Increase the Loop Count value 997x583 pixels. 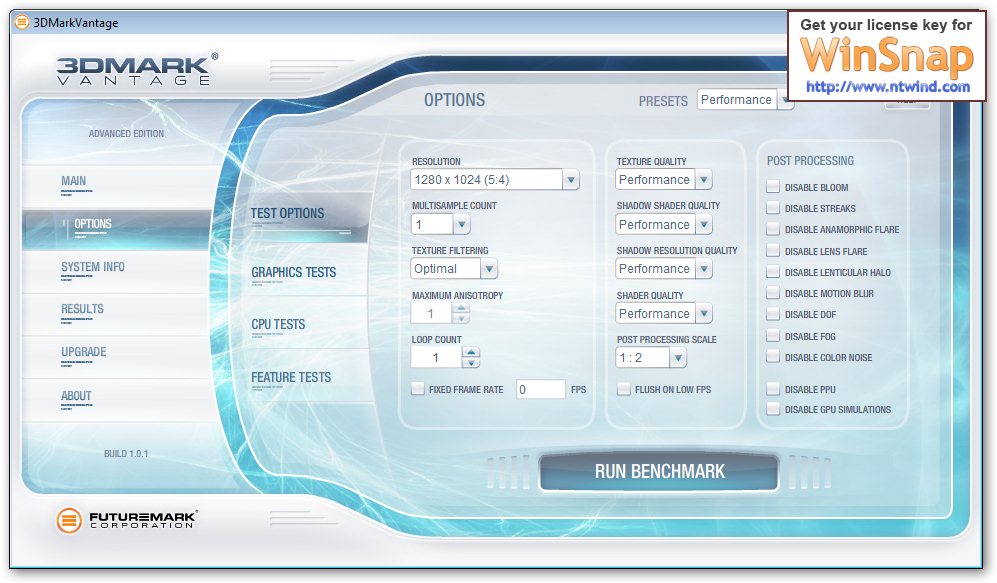tap(471, 352)
